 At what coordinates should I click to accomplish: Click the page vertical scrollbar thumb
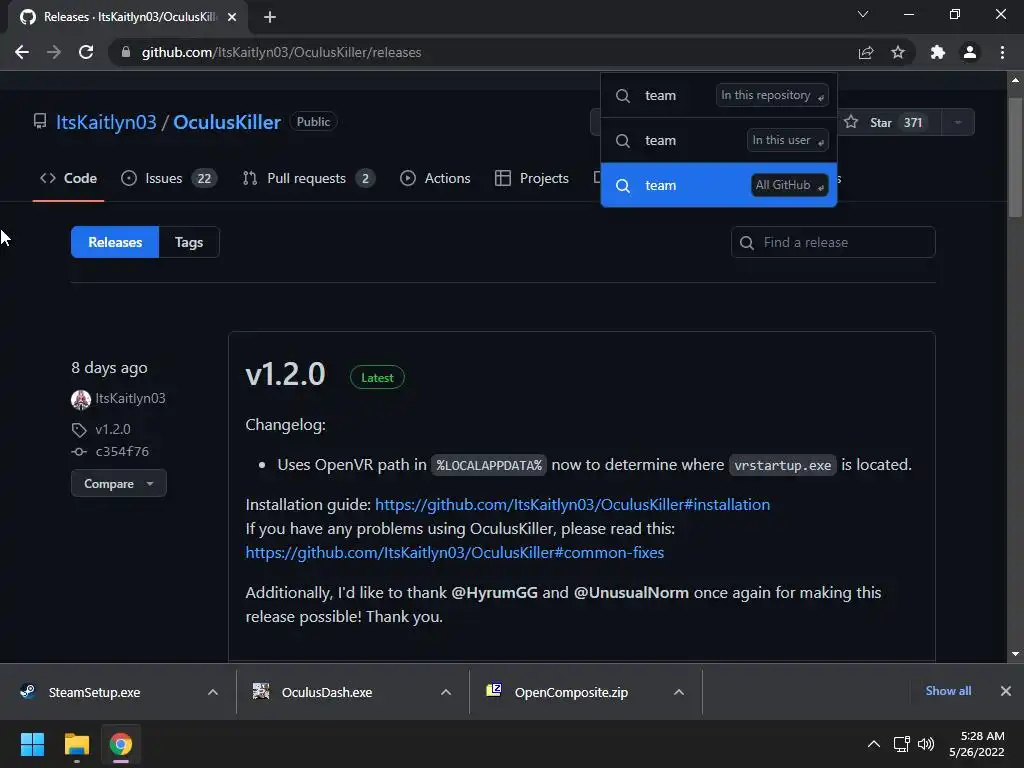pos(1015,157)
